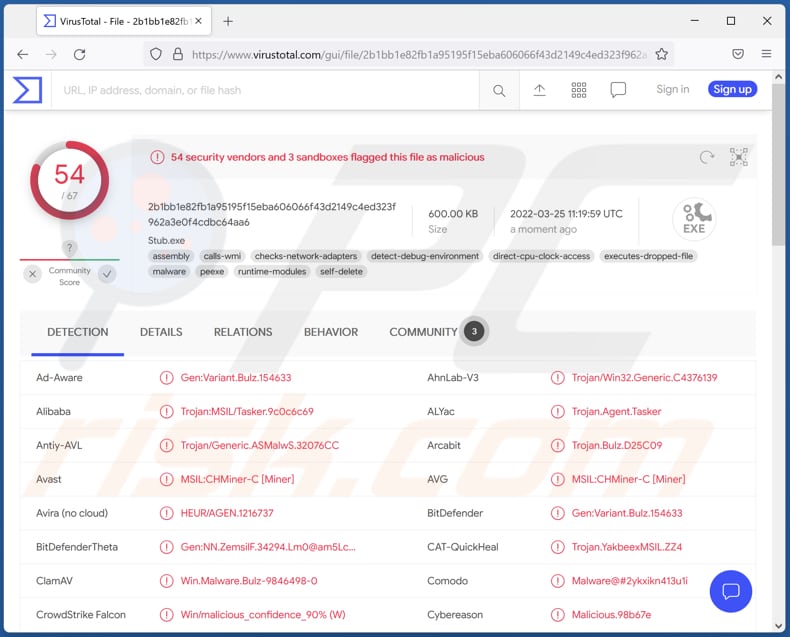Close the VirusTotal browser tab
790x637 pixels.
pos(199,21)
